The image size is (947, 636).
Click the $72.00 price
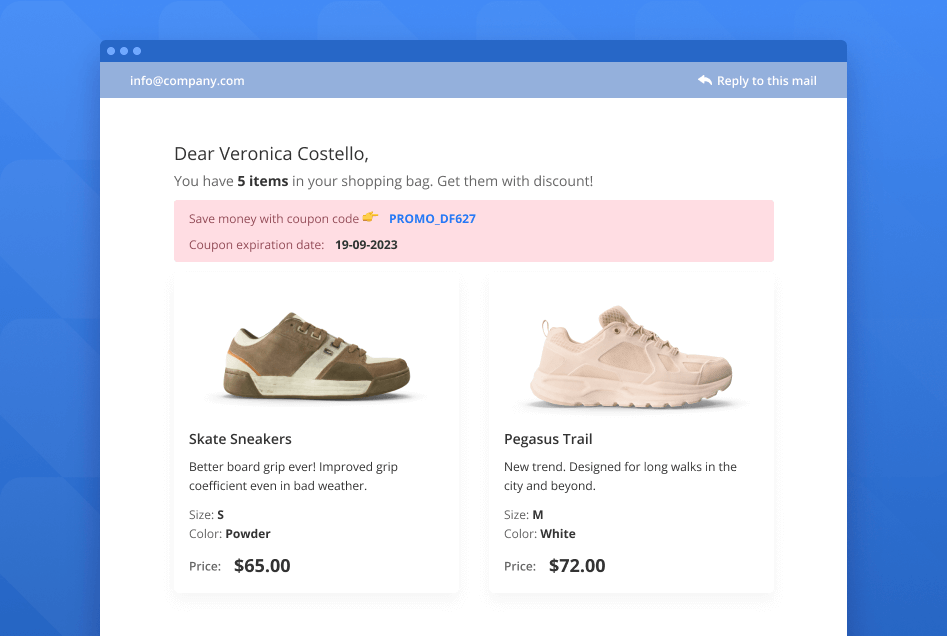point(577,566)
